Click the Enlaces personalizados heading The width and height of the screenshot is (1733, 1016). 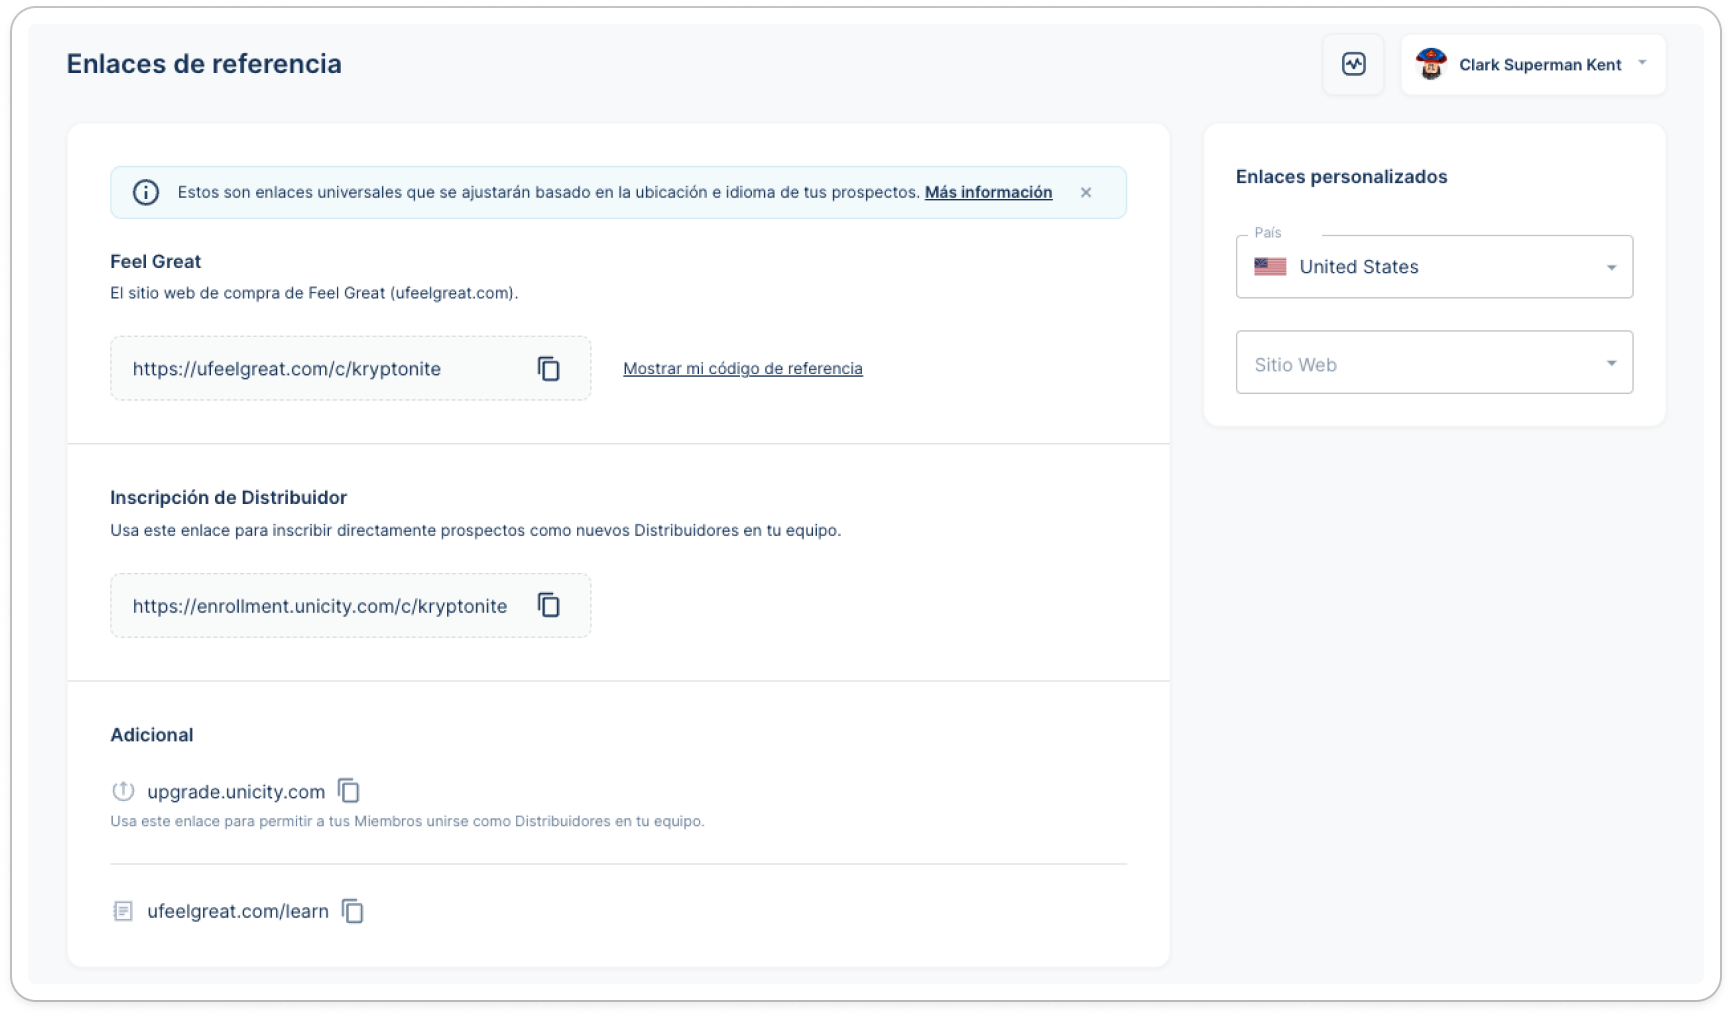(x=1341, y=177)
